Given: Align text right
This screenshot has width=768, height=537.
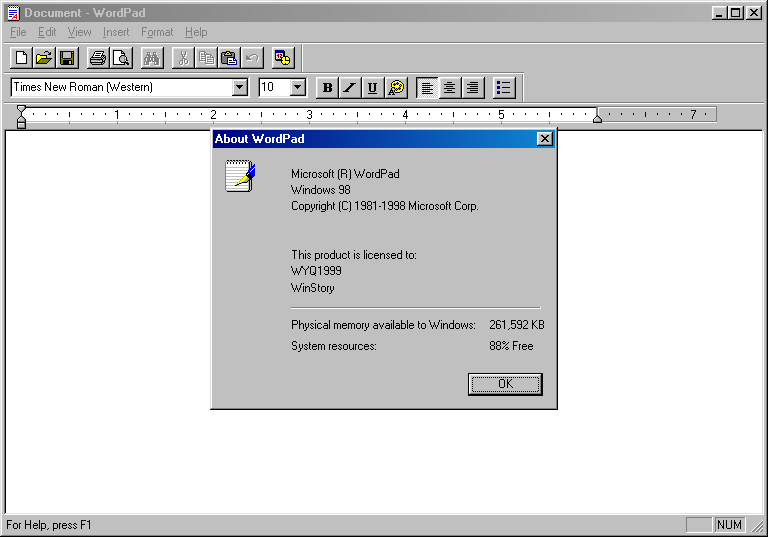Looking at the screenshot, I should point(473,88).
